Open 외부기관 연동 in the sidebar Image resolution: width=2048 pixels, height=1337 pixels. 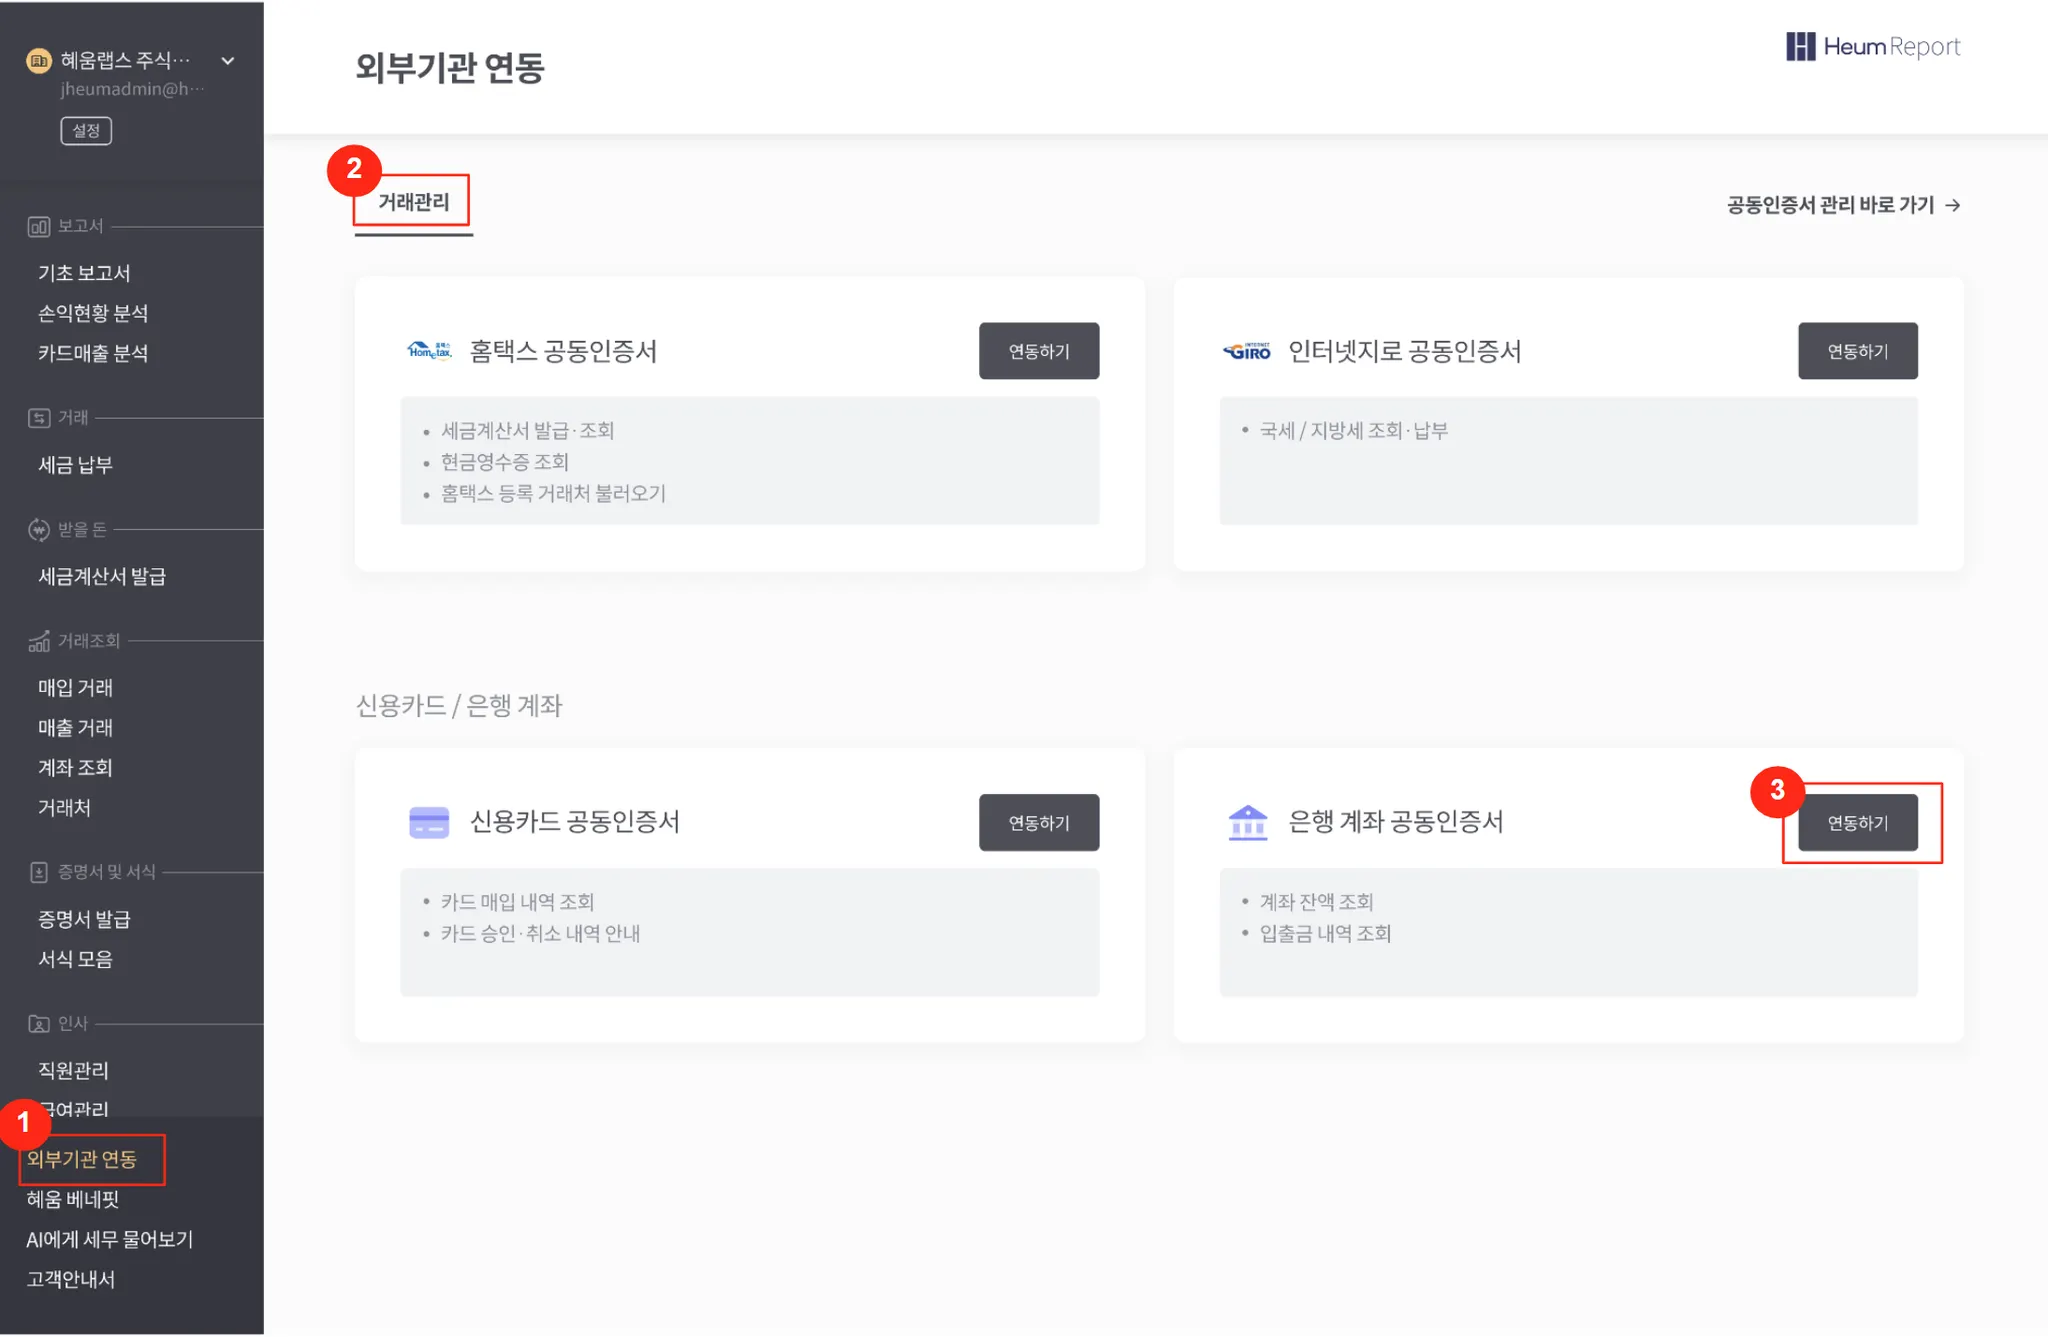(82, 1159)
